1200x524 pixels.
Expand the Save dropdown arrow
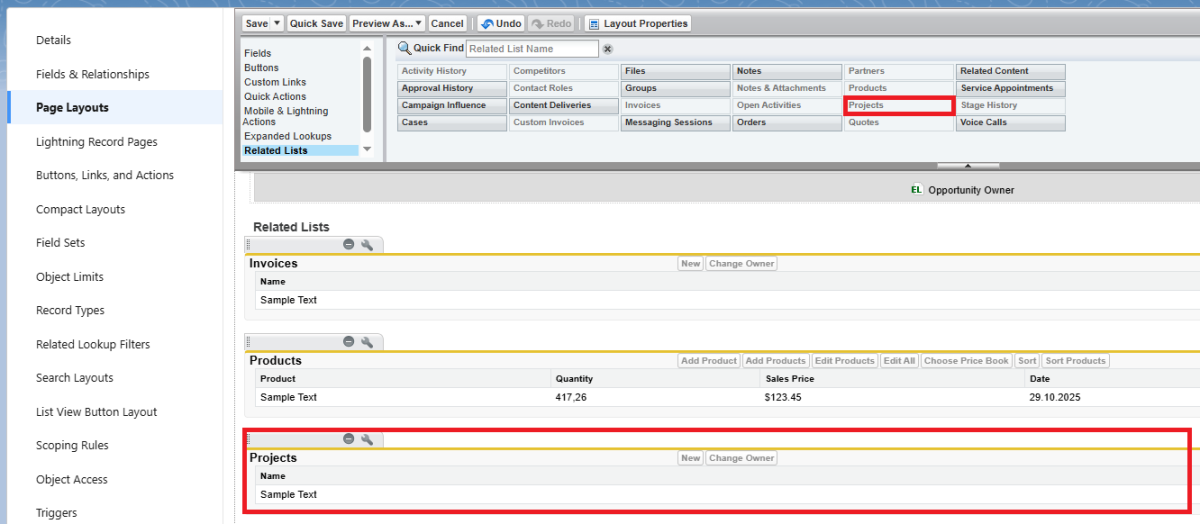point(278,23)
